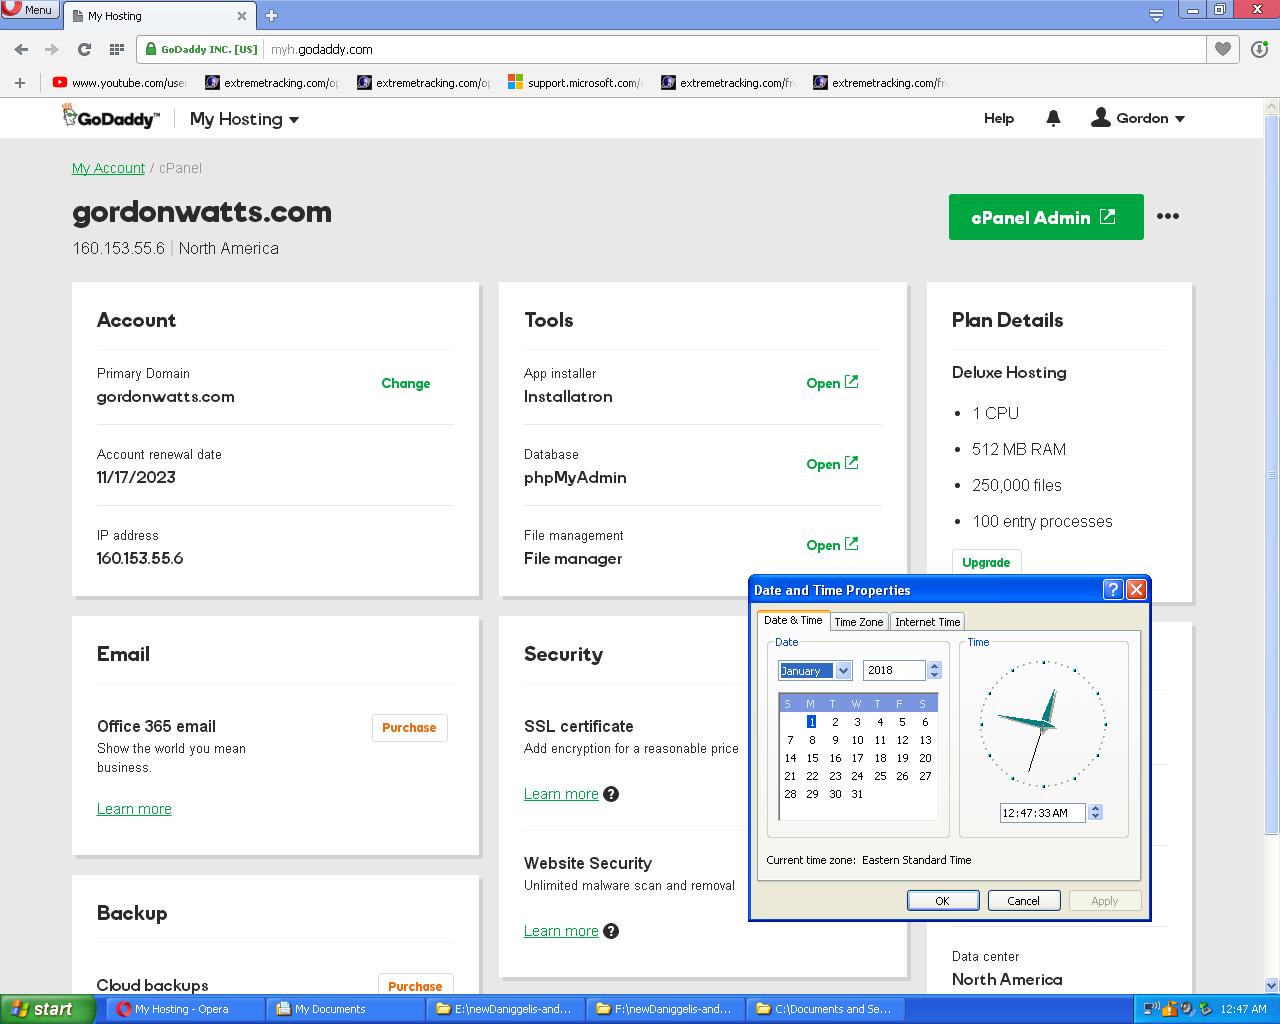The height and width of the screenshot is (1024, 1280).
Task: Open tab list menu icon in Opera
Action: [x=1156, y=15]
